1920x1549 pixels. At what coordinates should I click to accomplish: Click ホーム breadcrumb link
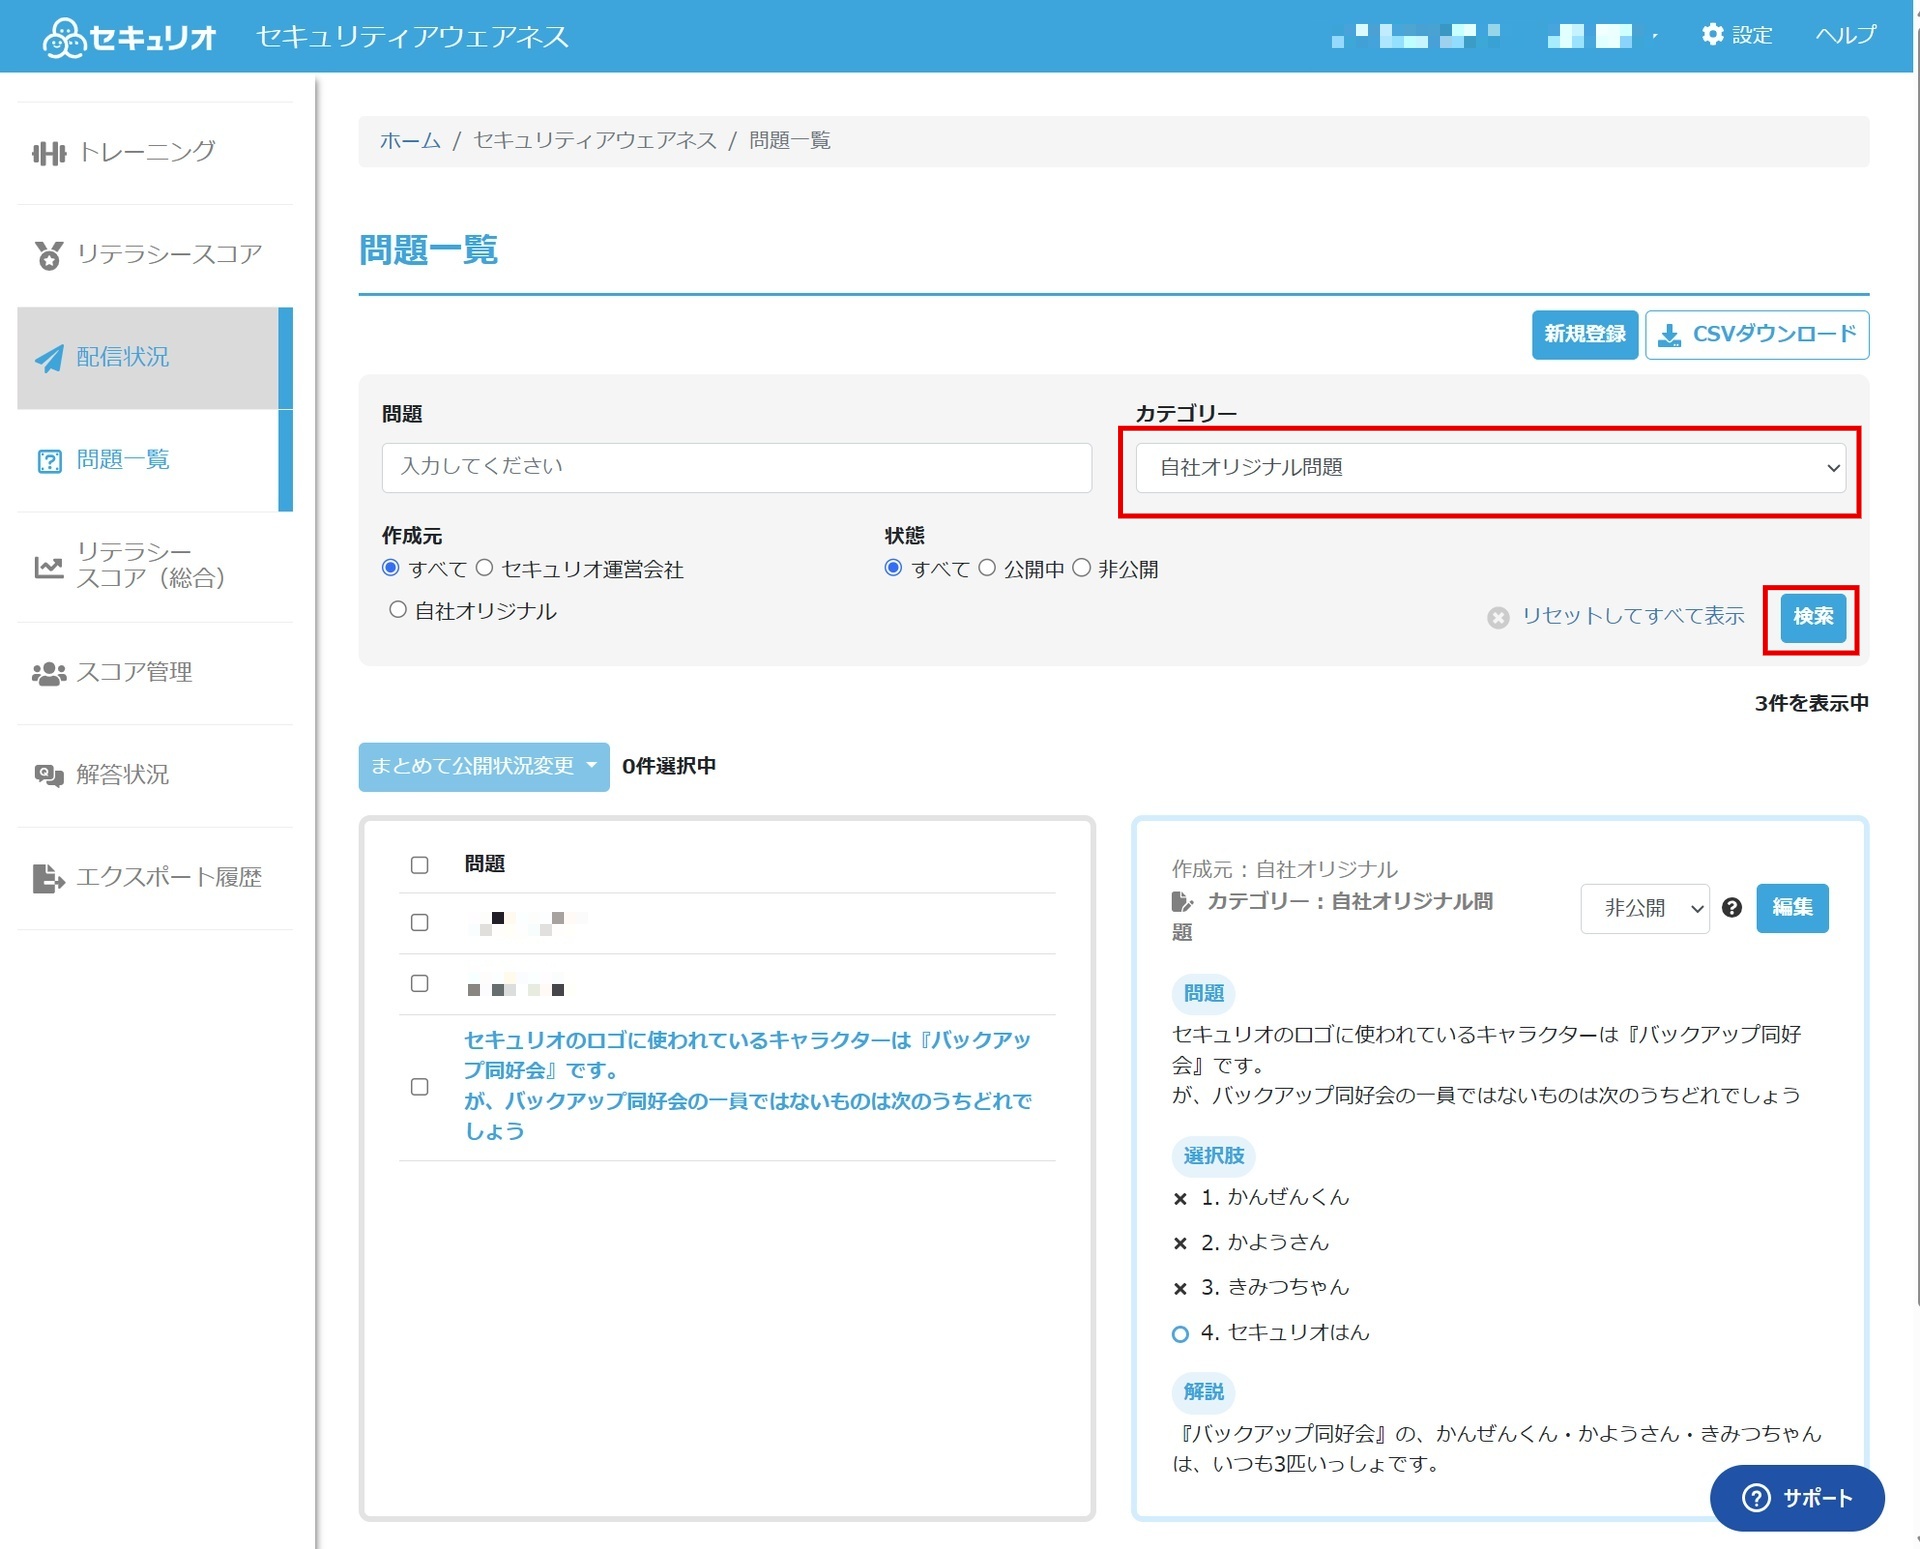click(410, 141)
